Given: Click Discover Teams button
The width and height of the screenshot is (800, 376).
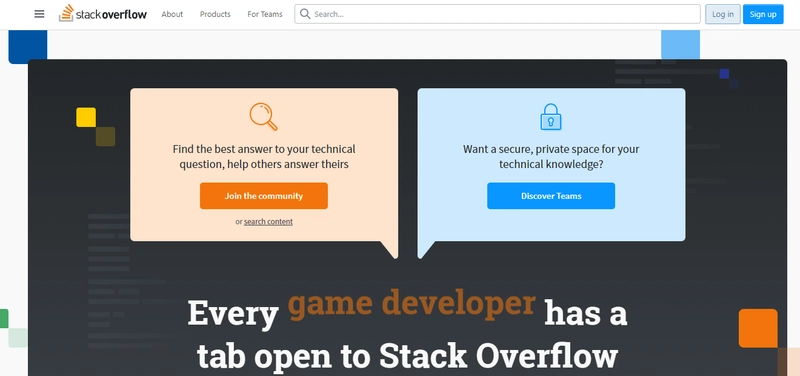Looking at the screenshot, I should [551, 196].
